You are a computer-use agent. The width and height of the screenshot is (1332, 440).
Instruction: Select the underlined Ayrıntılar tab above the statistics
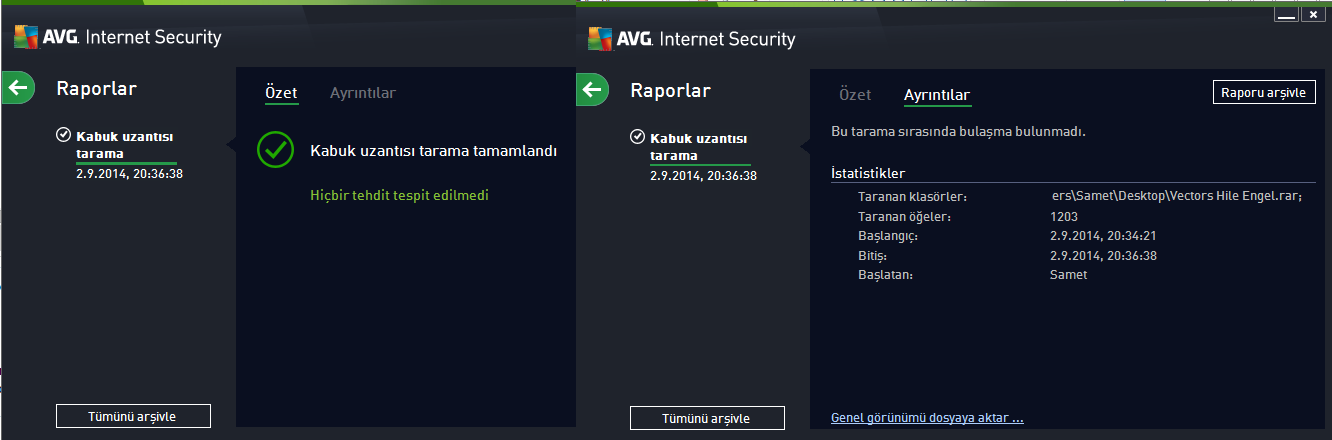[x=937, y=96]
